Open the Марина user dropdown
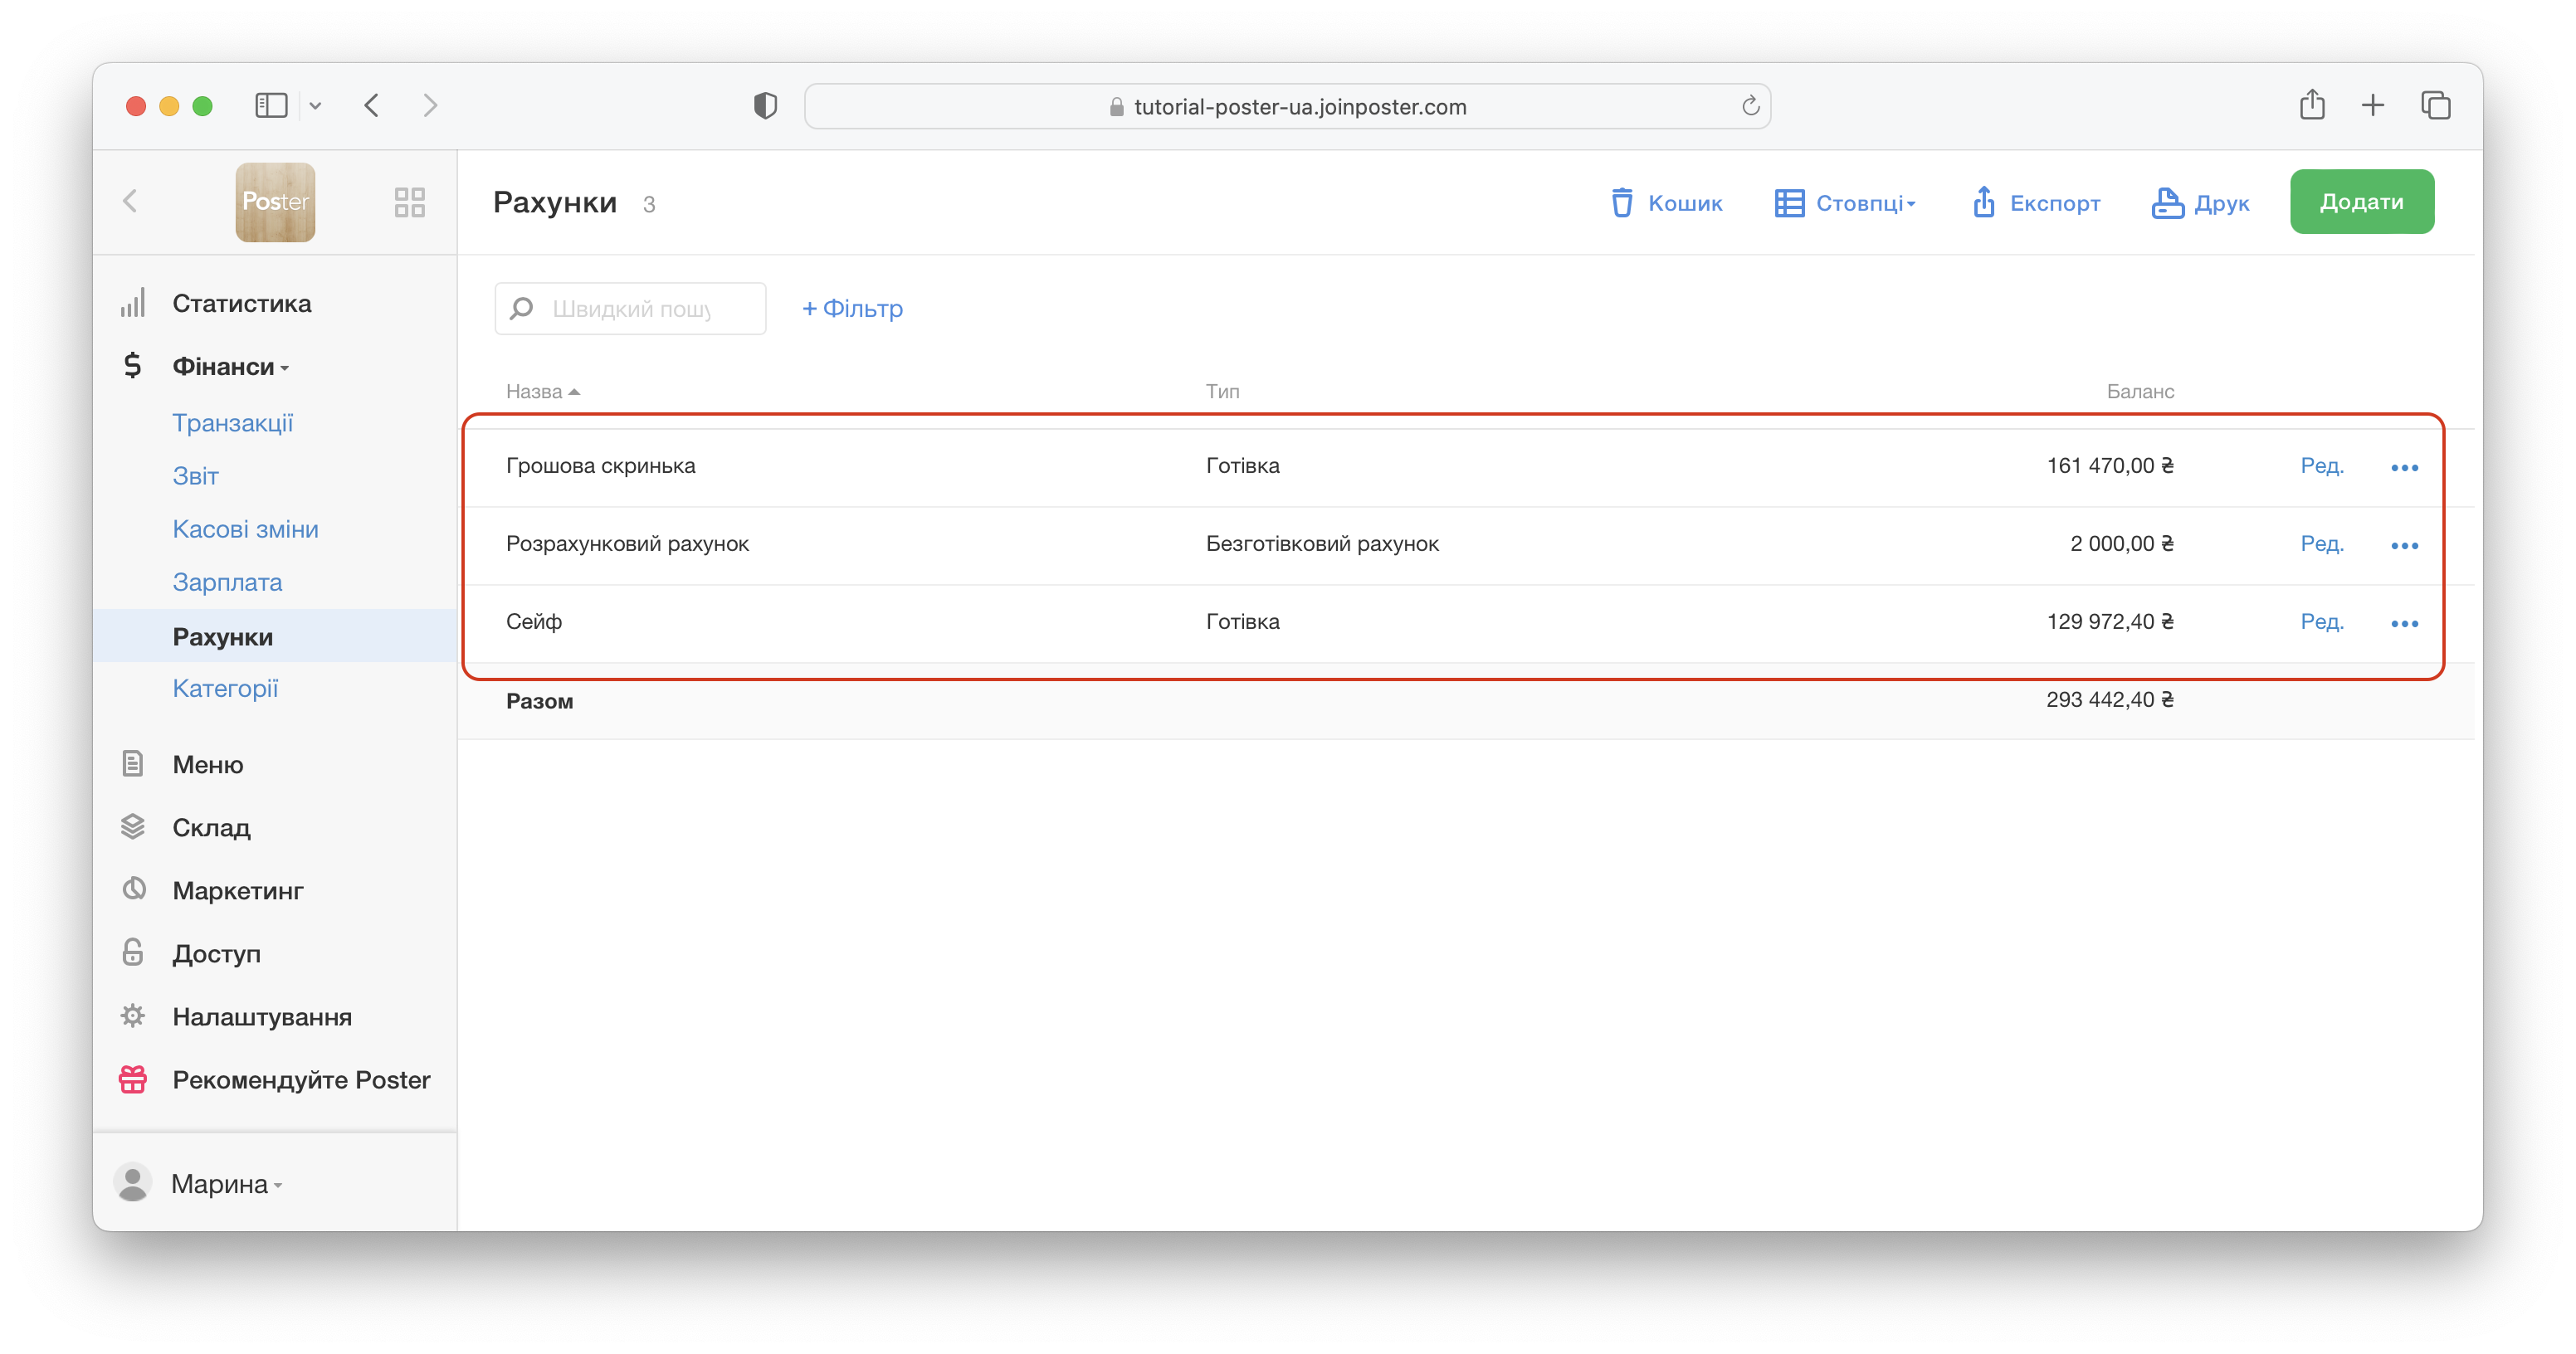This screenshot has width=2576, height=1354. tap(227, 1184)
